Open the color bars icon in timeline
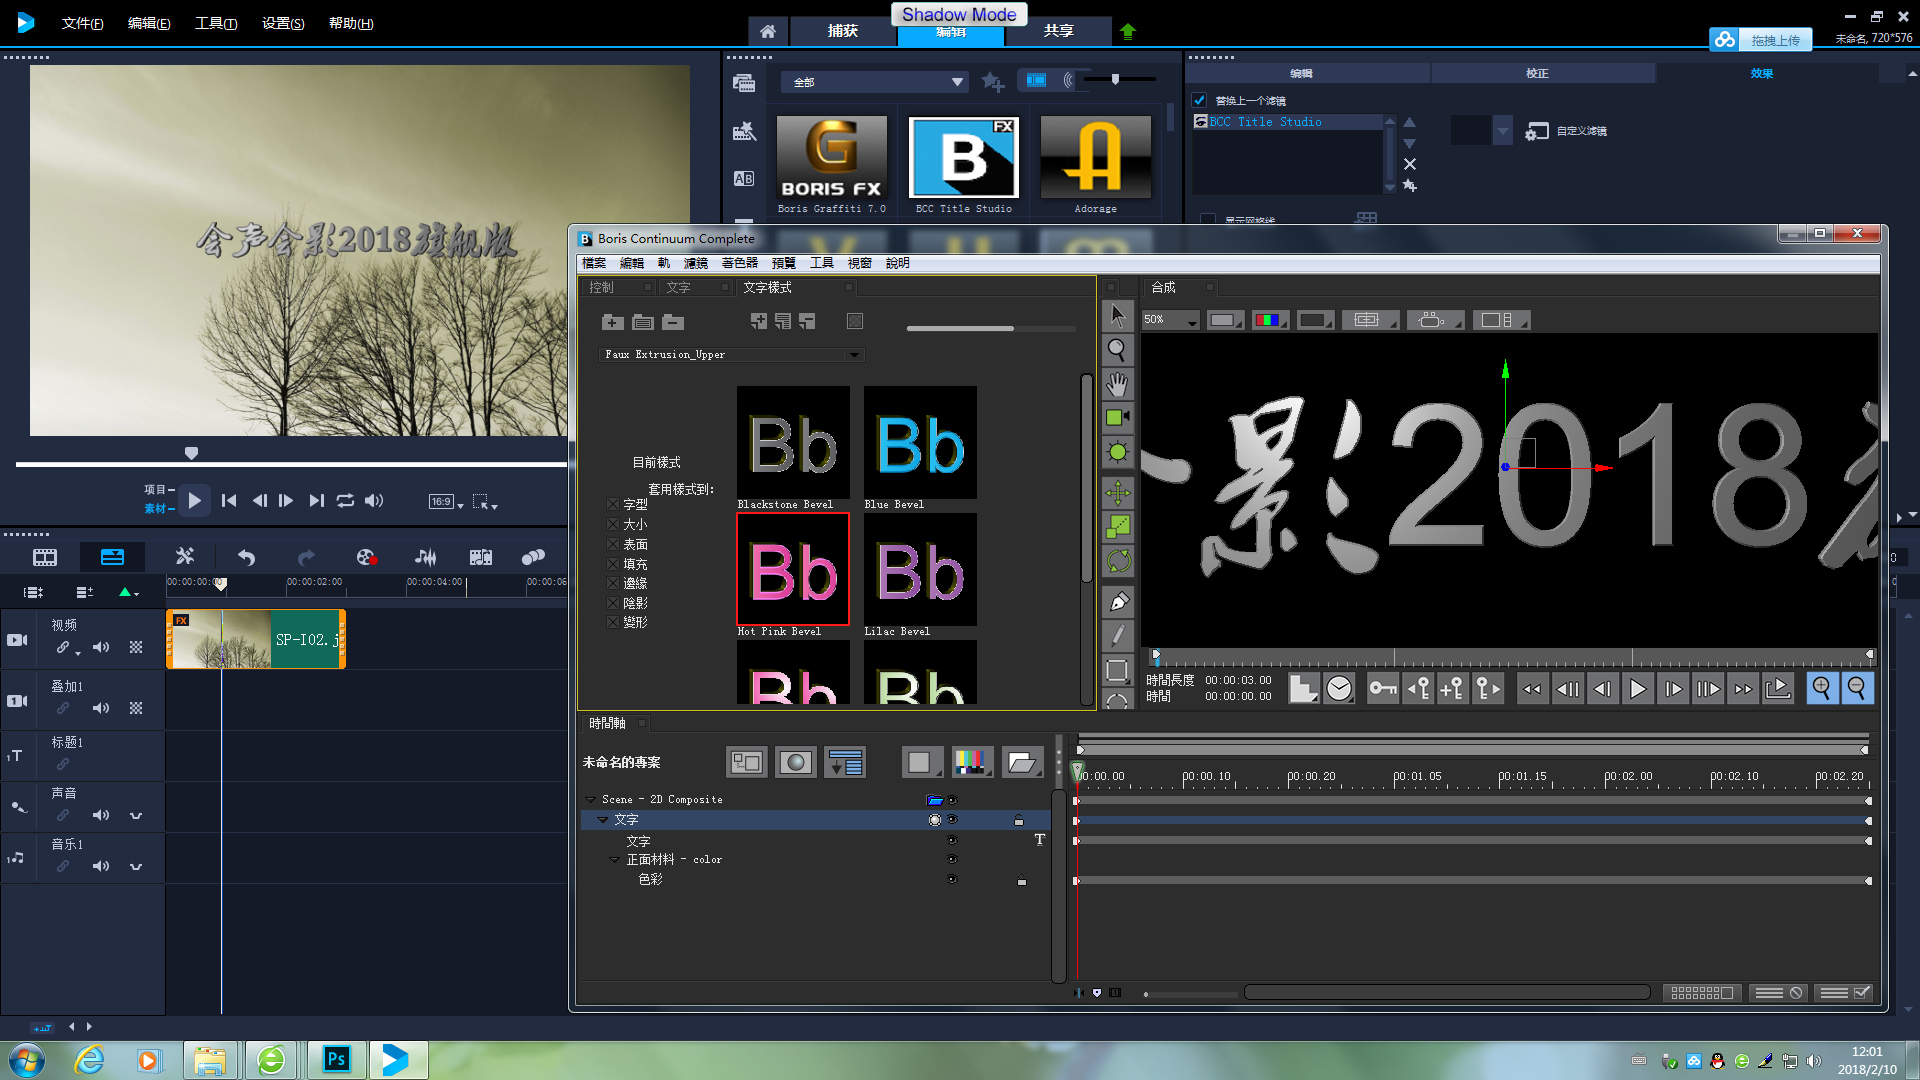The width and height of the screenshot is (1920, 1080). [972, 762]
